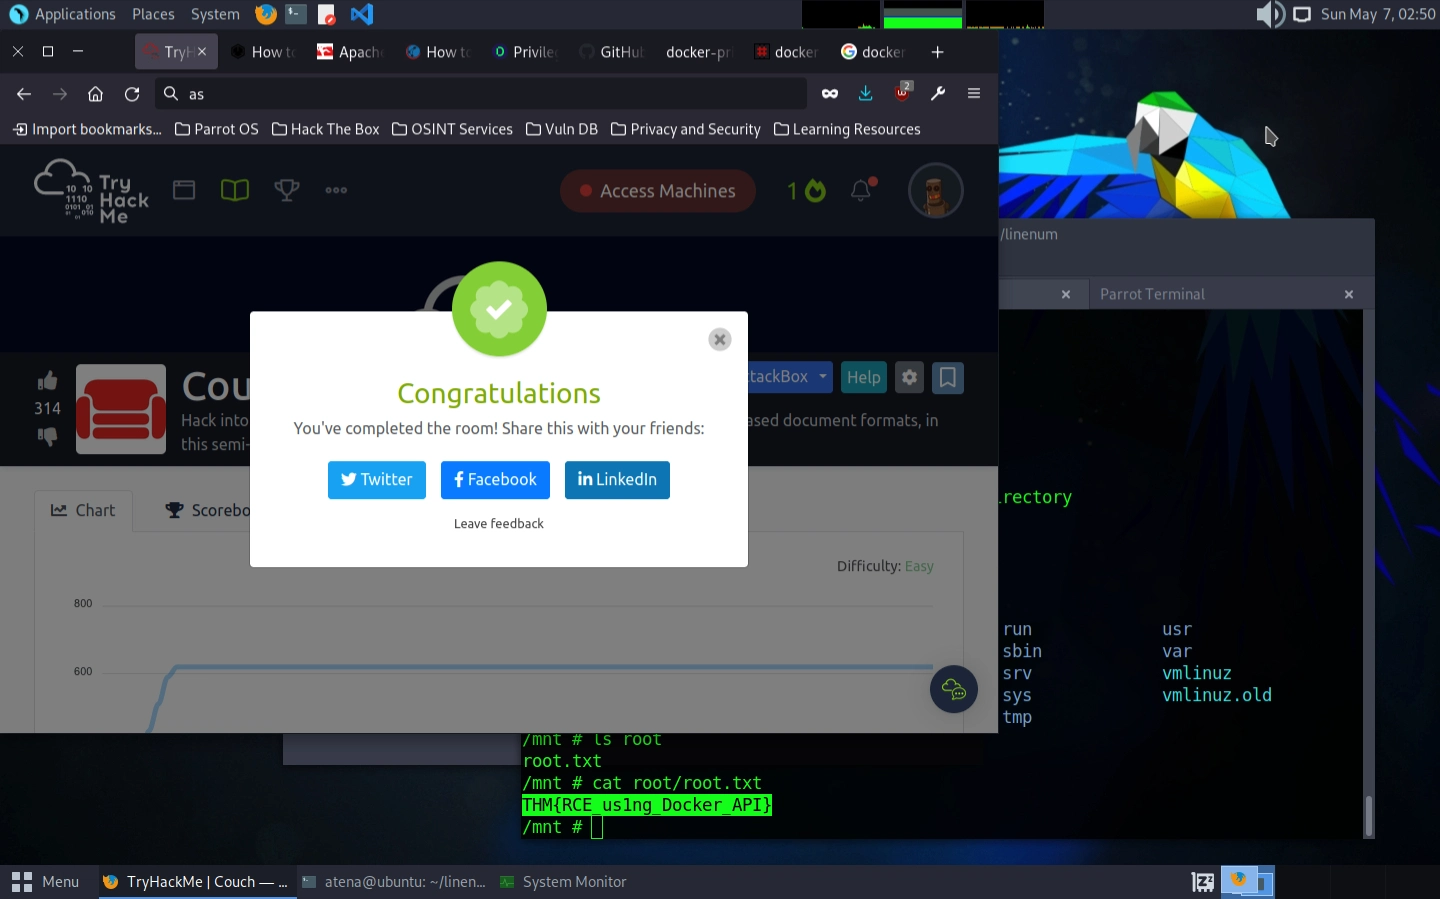Toggle the room bookmark icon

click(947, 377)
